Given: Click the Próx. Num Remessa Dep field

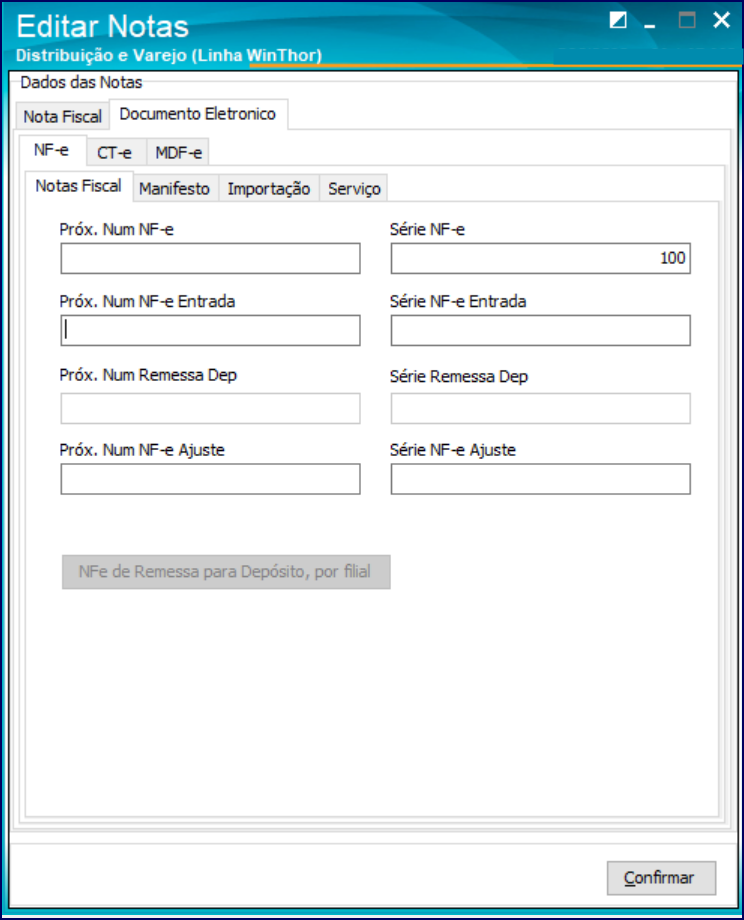Looking at the screenshot, I should (210, 408).
